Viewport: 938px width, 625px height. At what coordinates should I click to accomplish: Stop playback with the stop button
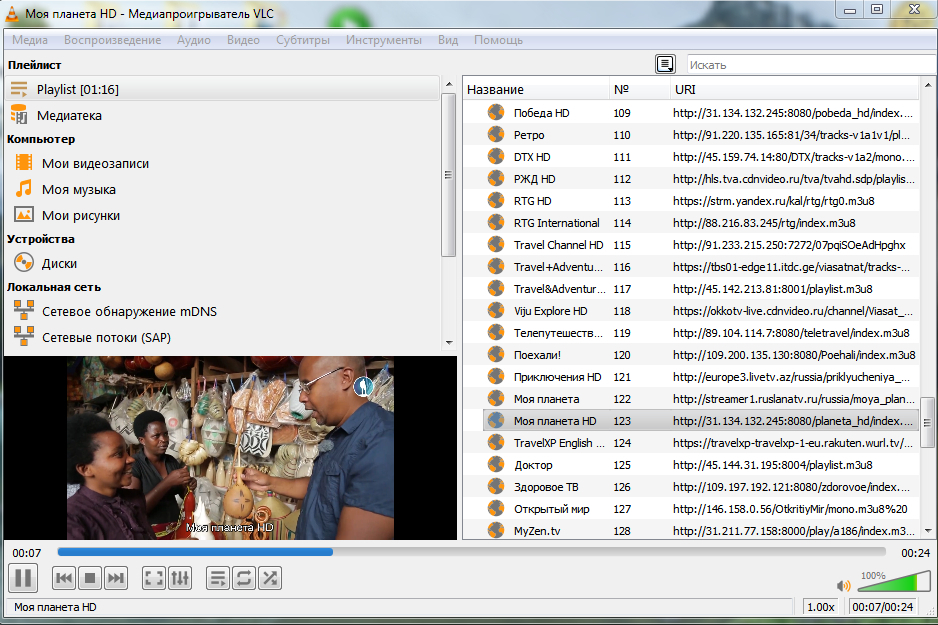90,577
